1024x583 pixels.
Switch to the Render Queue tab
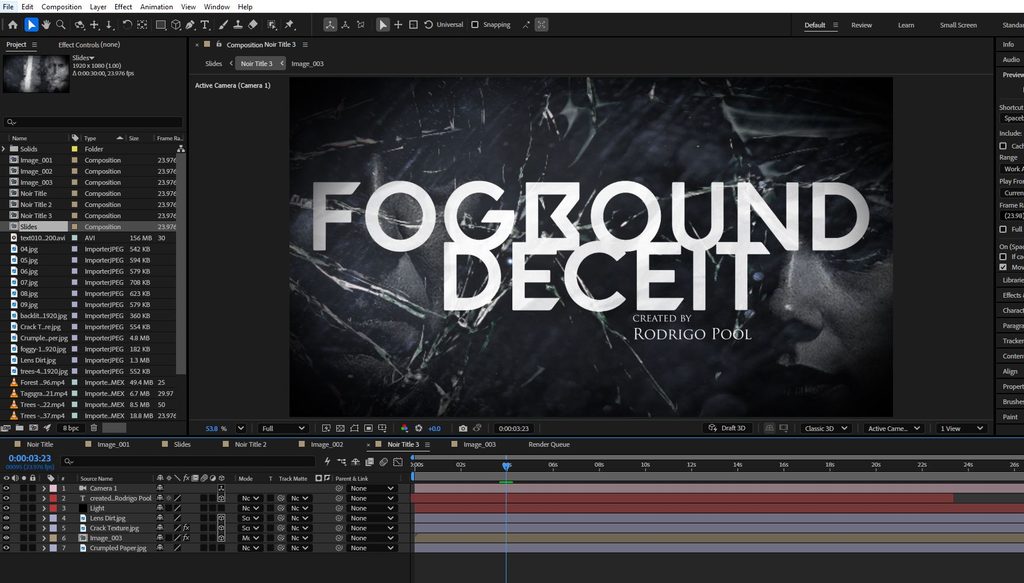click(549, 445)
